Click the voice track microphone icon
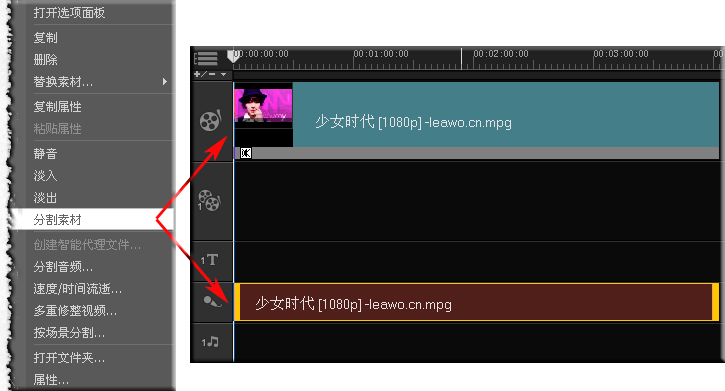This screenshot has height=391, width=725. [212, 302]
